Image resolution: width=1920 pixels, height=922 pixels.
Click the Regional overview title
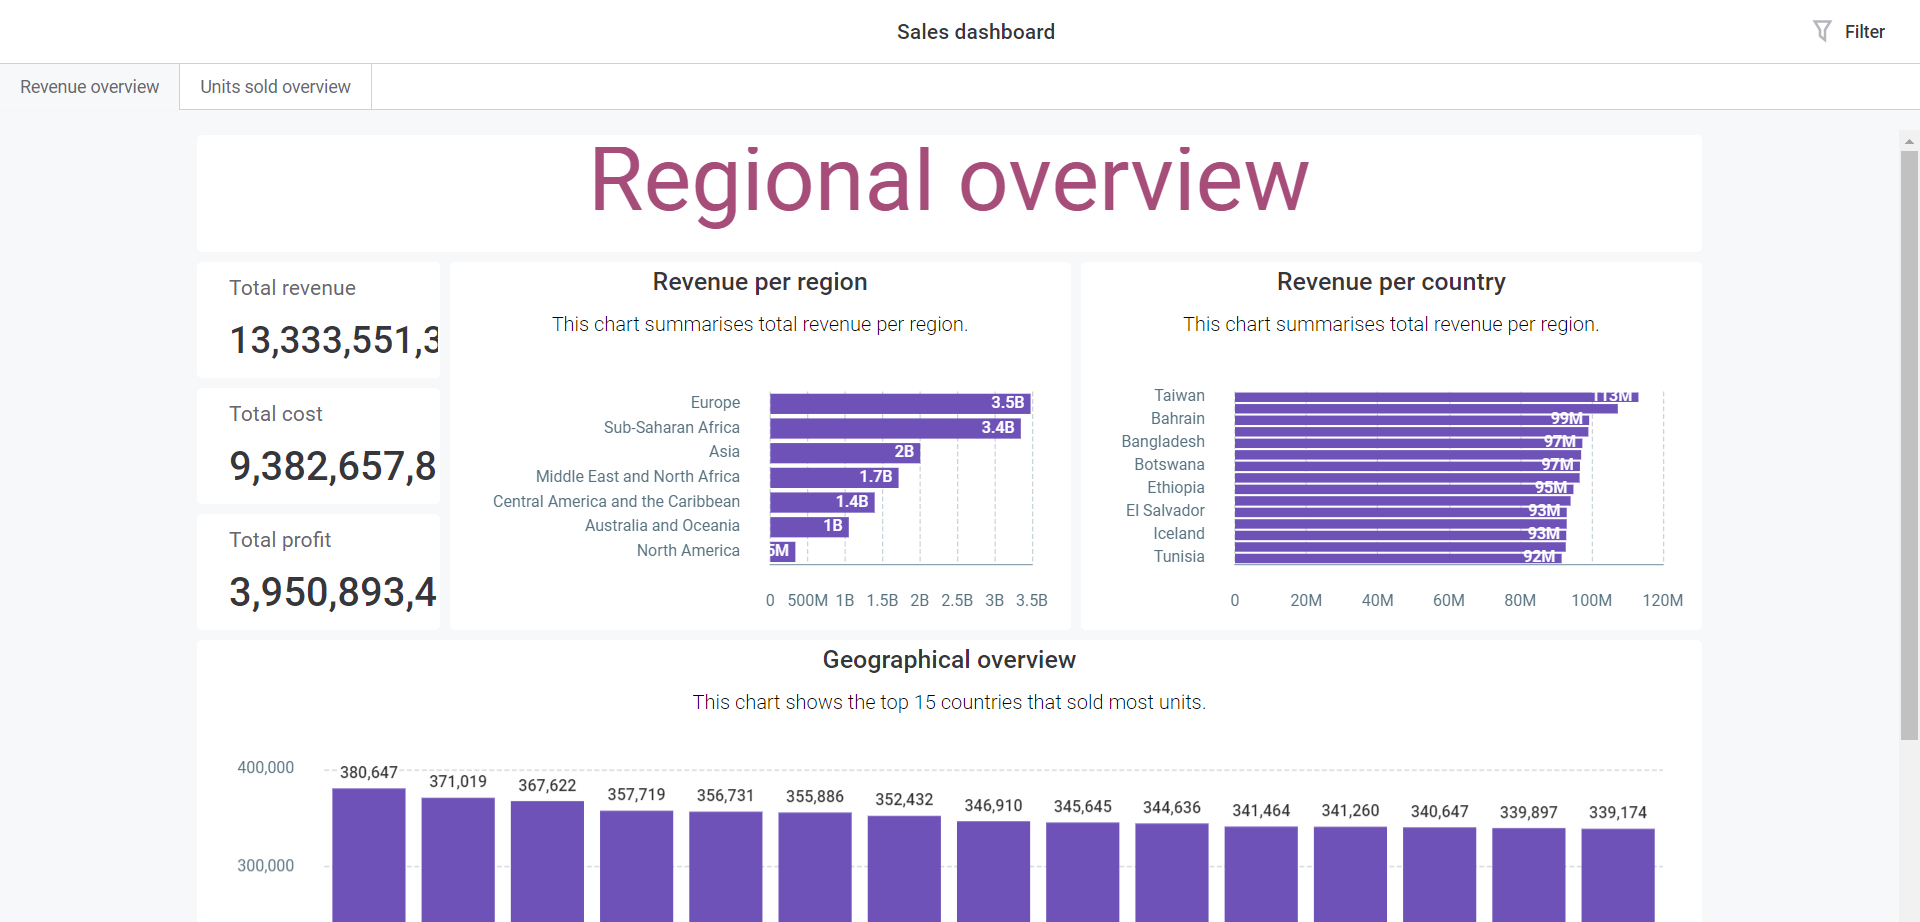tap(948, 182)
